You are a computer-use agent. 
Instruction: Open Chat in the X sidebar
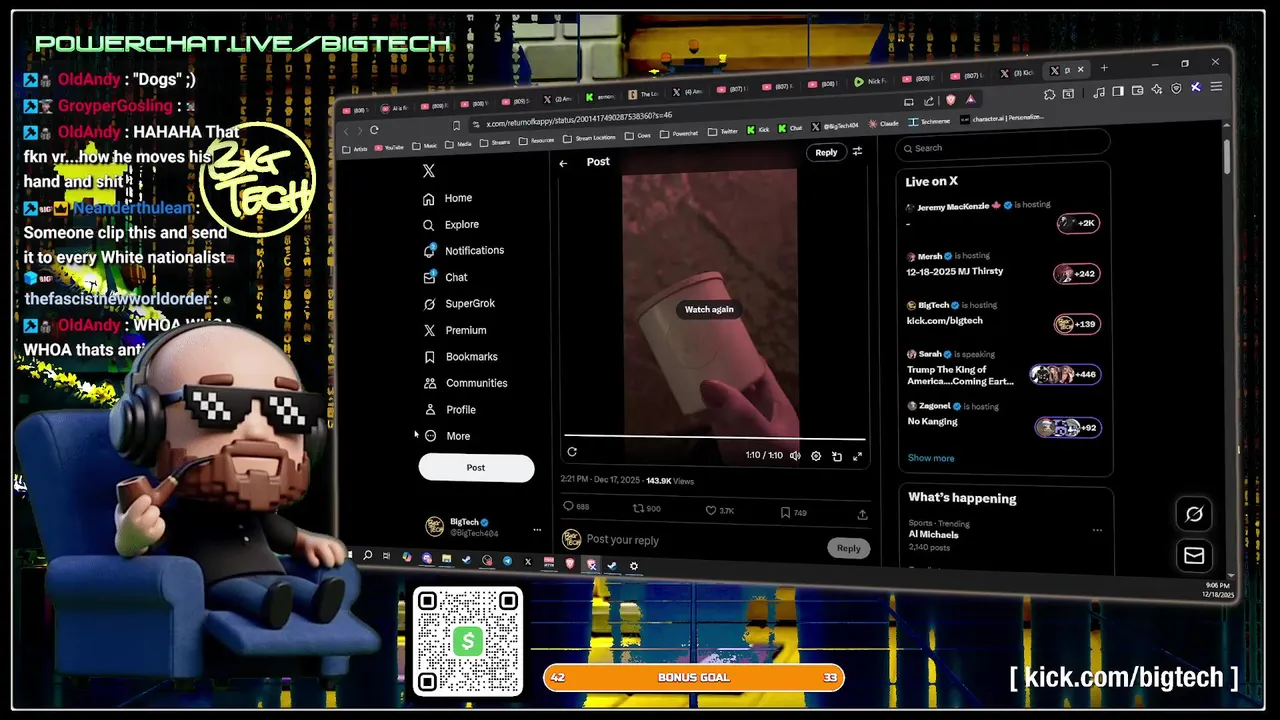(x=445, y=277)
